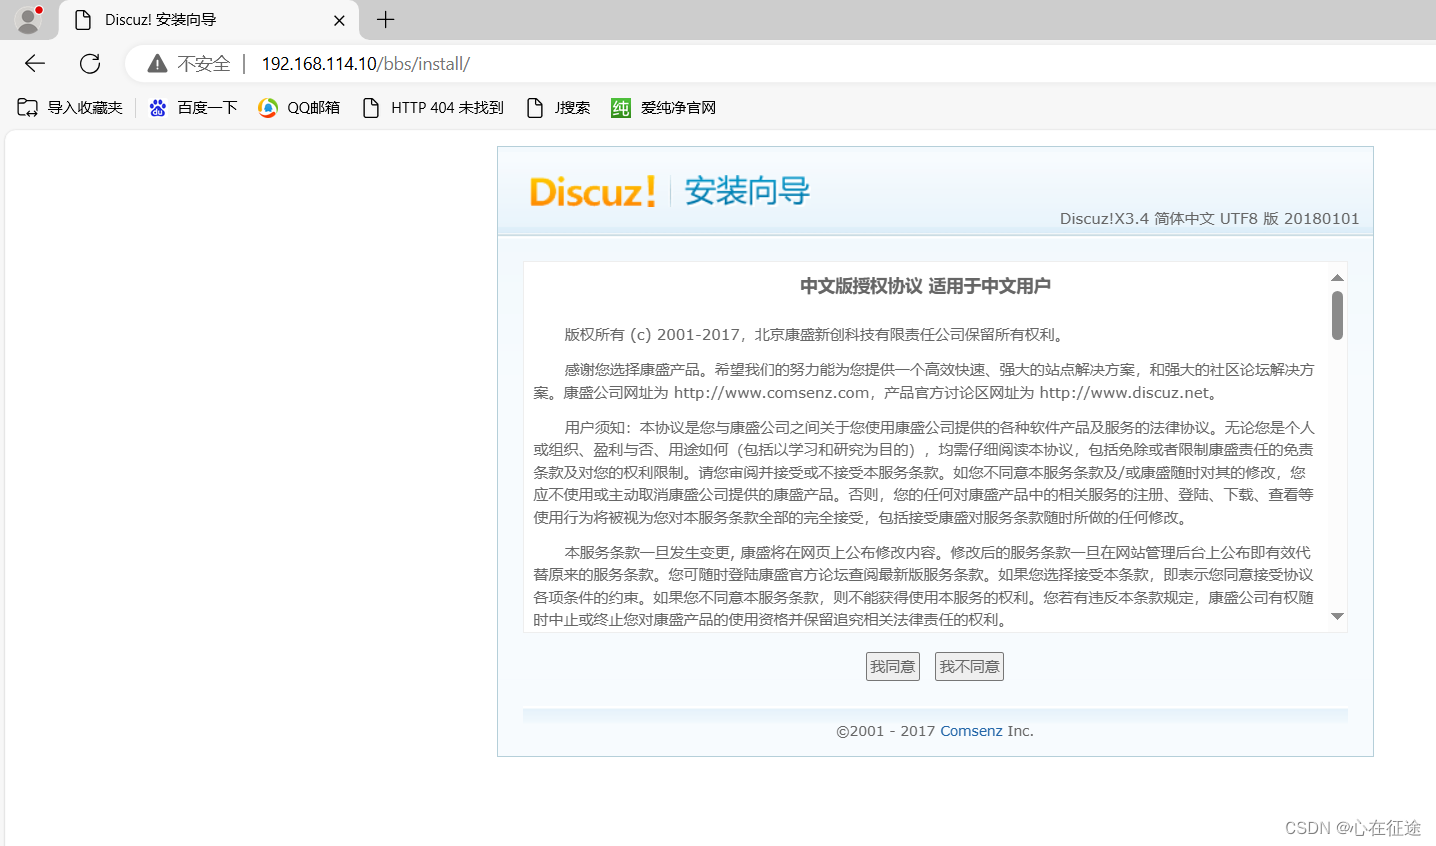This screenshot has height=846, width=1436.
Task: Click the license scrollbar thumb
Action: click(1337, 315)
